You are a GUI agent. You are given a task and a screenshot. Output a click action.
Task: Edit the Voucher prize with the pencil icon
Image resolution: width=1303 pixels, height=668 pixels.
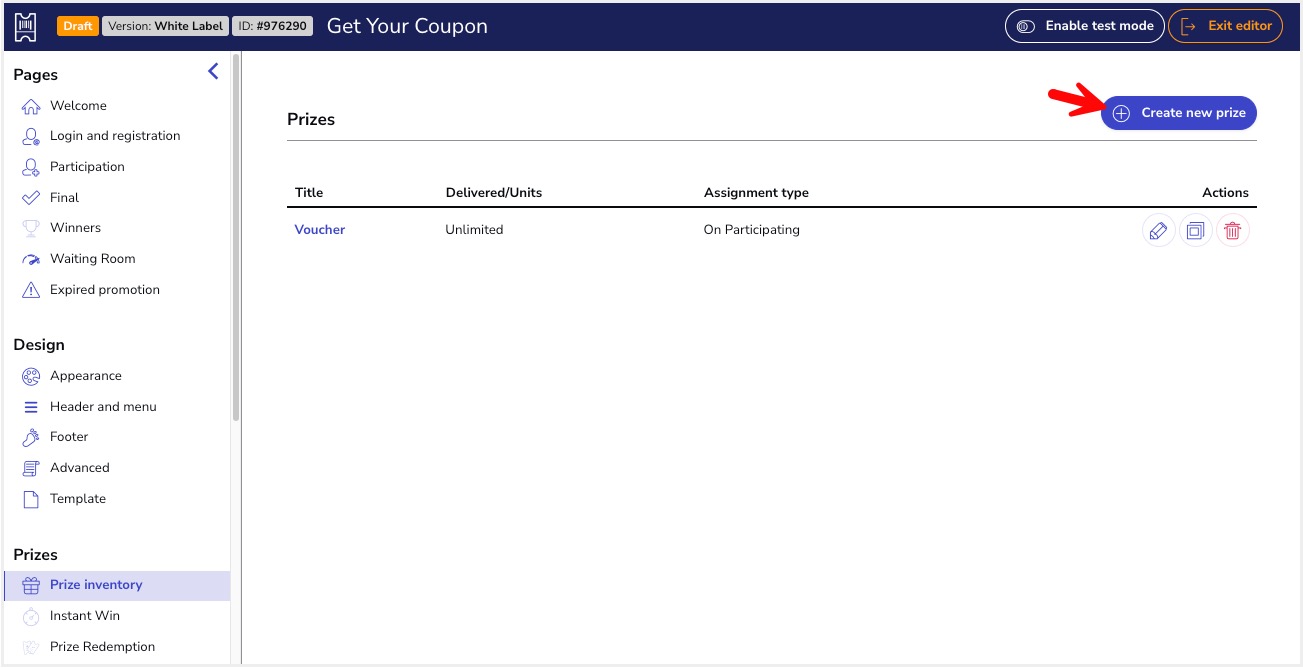(x=1158, y=230)
